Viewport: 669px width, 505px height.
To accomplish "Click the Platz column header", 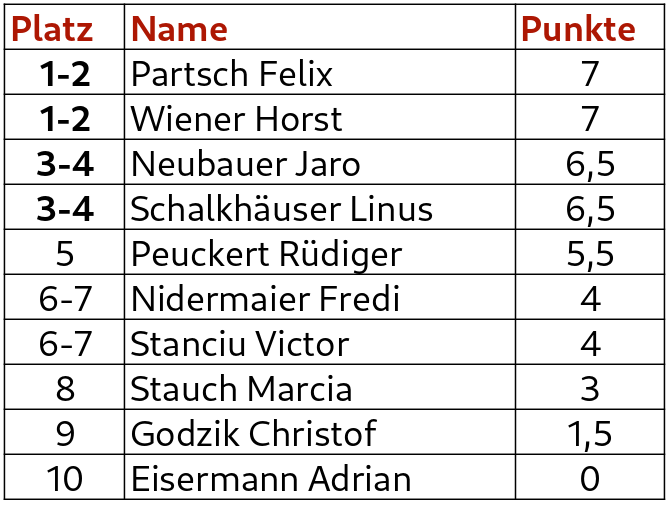I will (52, 29).
